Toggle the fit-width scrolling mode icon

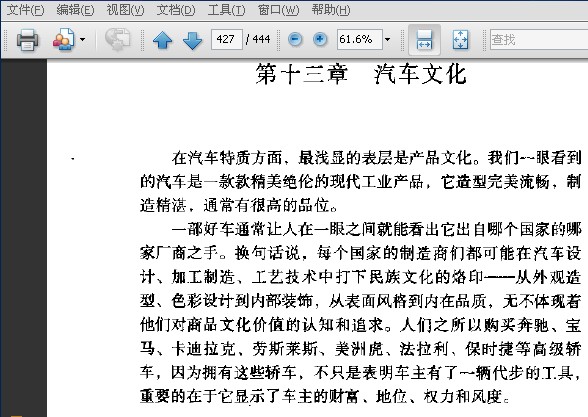pos(424,39)
